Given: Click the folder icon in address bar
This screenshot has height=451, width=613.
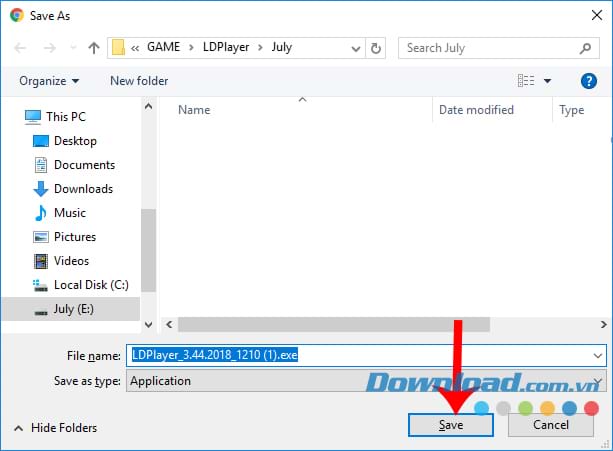Looking at the screenshot, I should pos(118,48).
